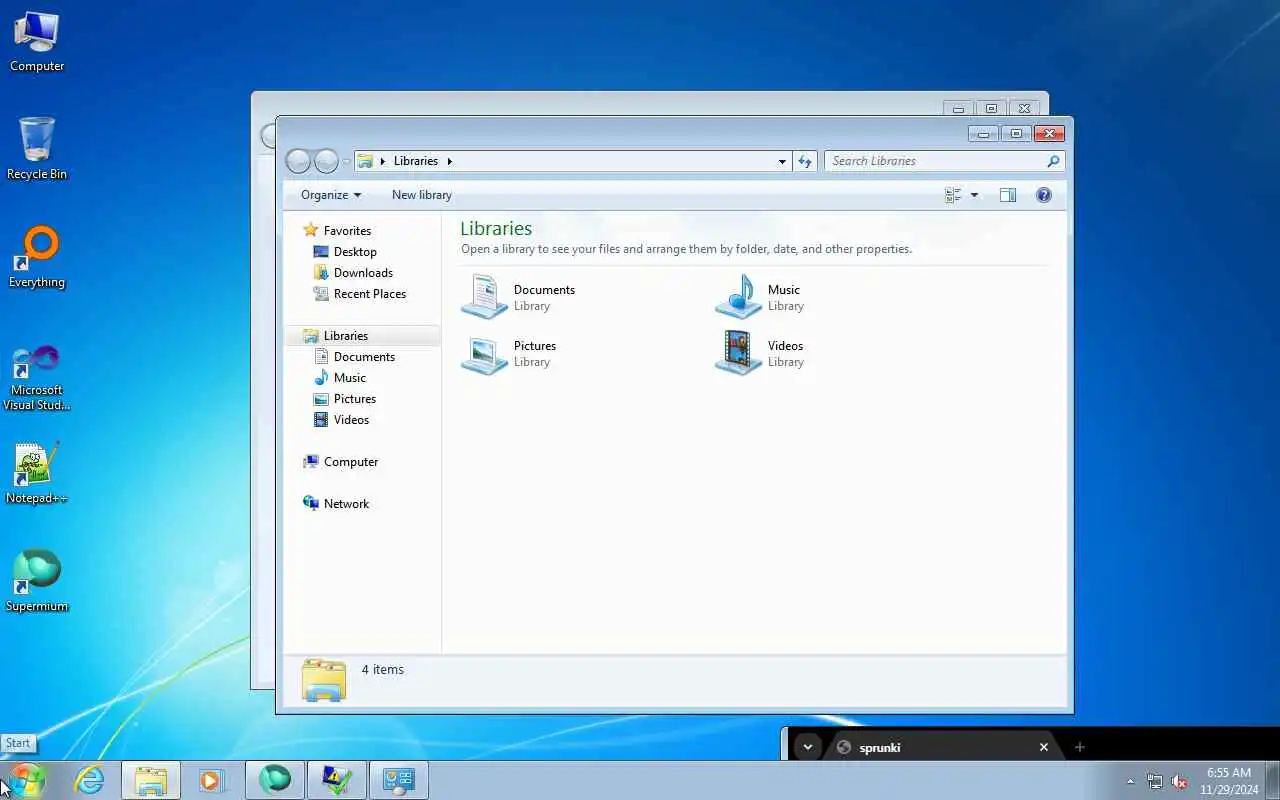Image resolution: width=1280 pixels, height=800 pixels.
Task: Open a new browser tab with plus
Action: [x=1079, y=747]
